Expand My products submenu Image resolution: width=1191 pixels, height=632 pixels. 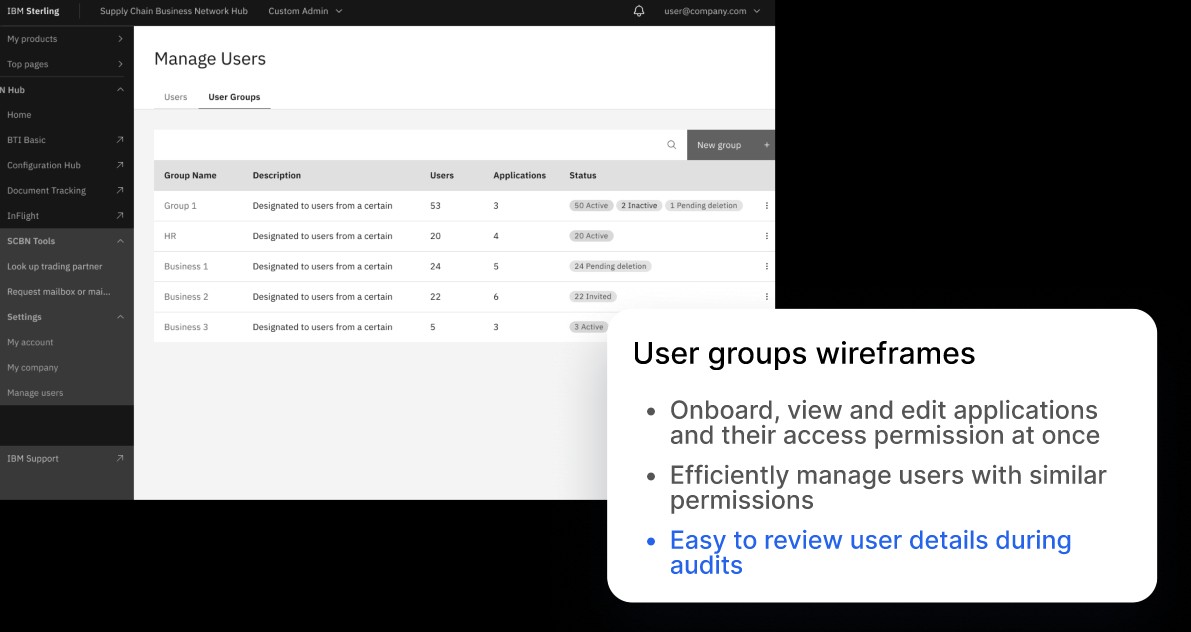(x=67, y=39)
